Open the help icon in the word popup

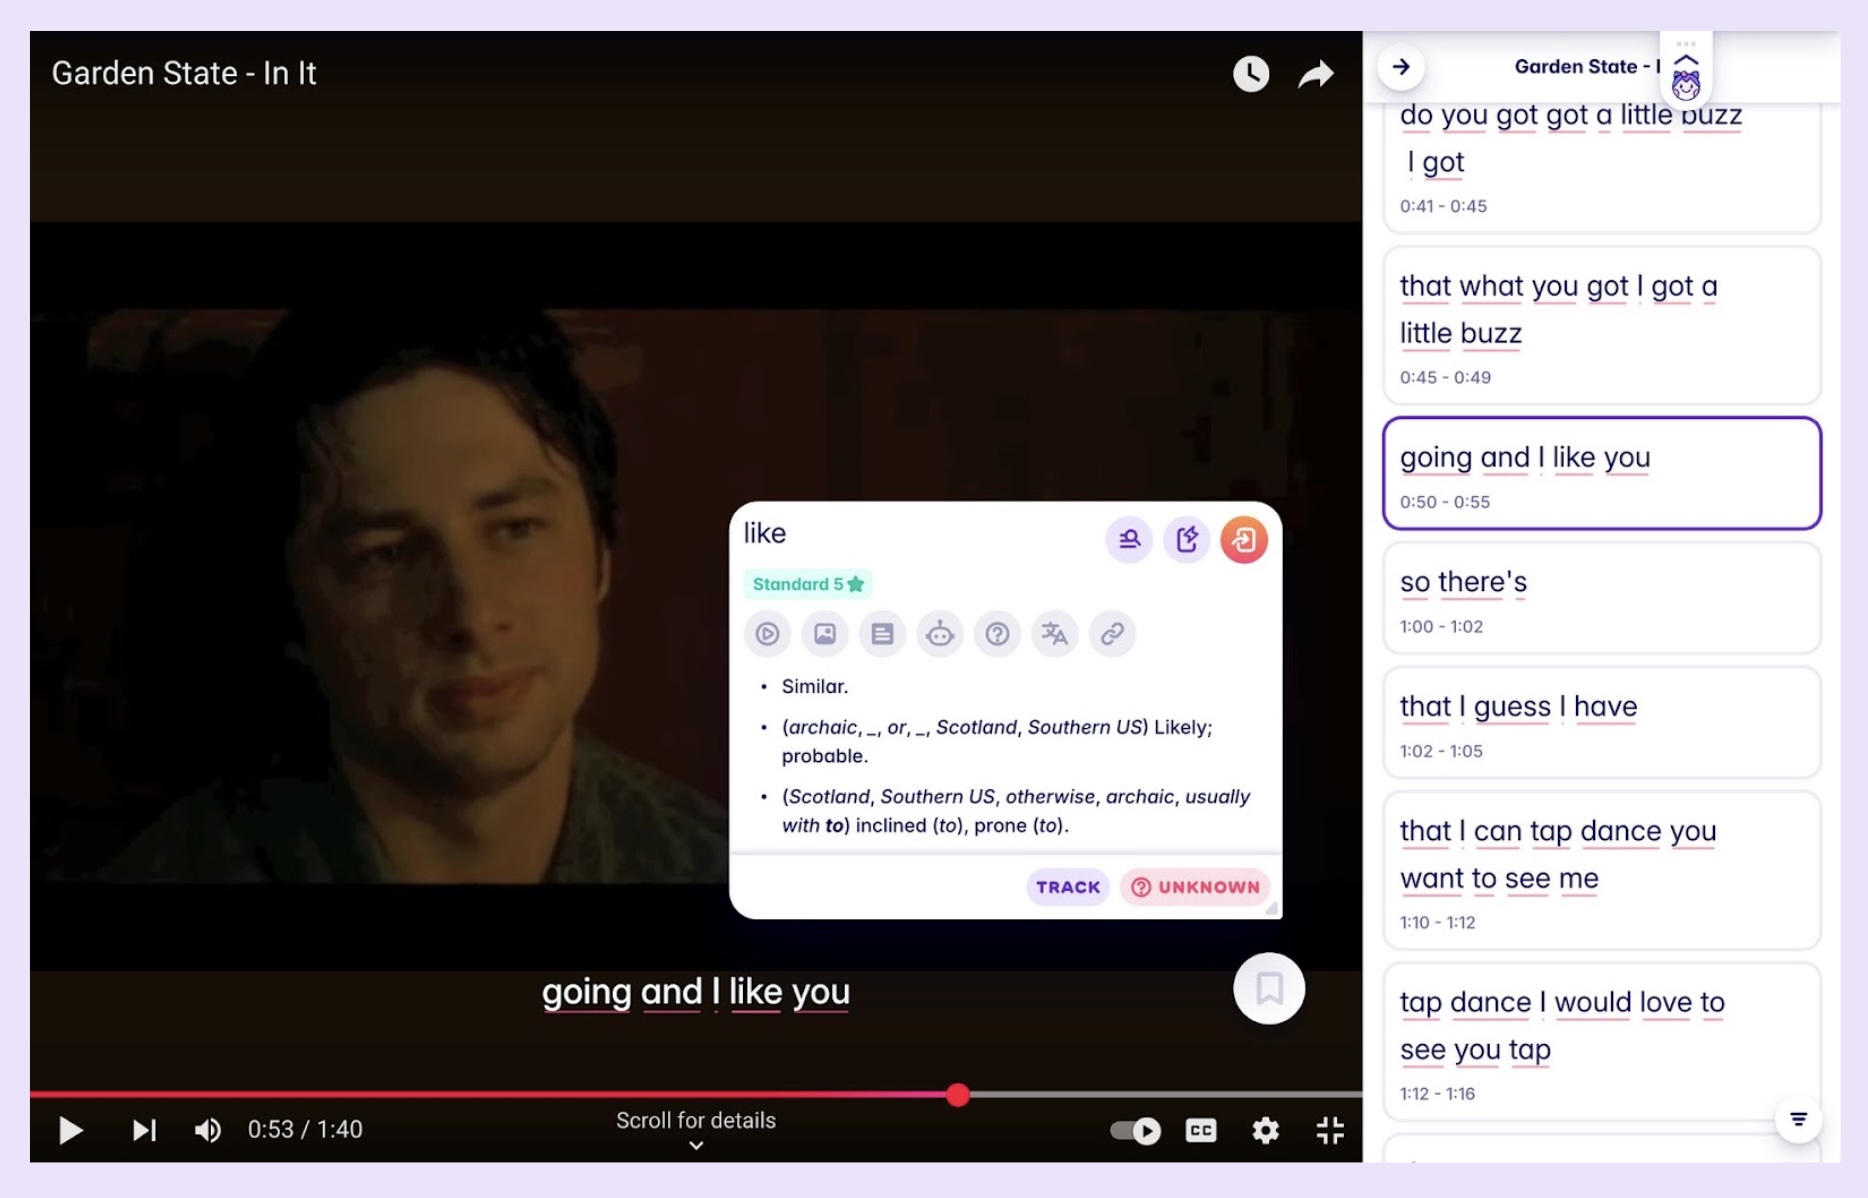pyautogui.click(x=997, y=633)
